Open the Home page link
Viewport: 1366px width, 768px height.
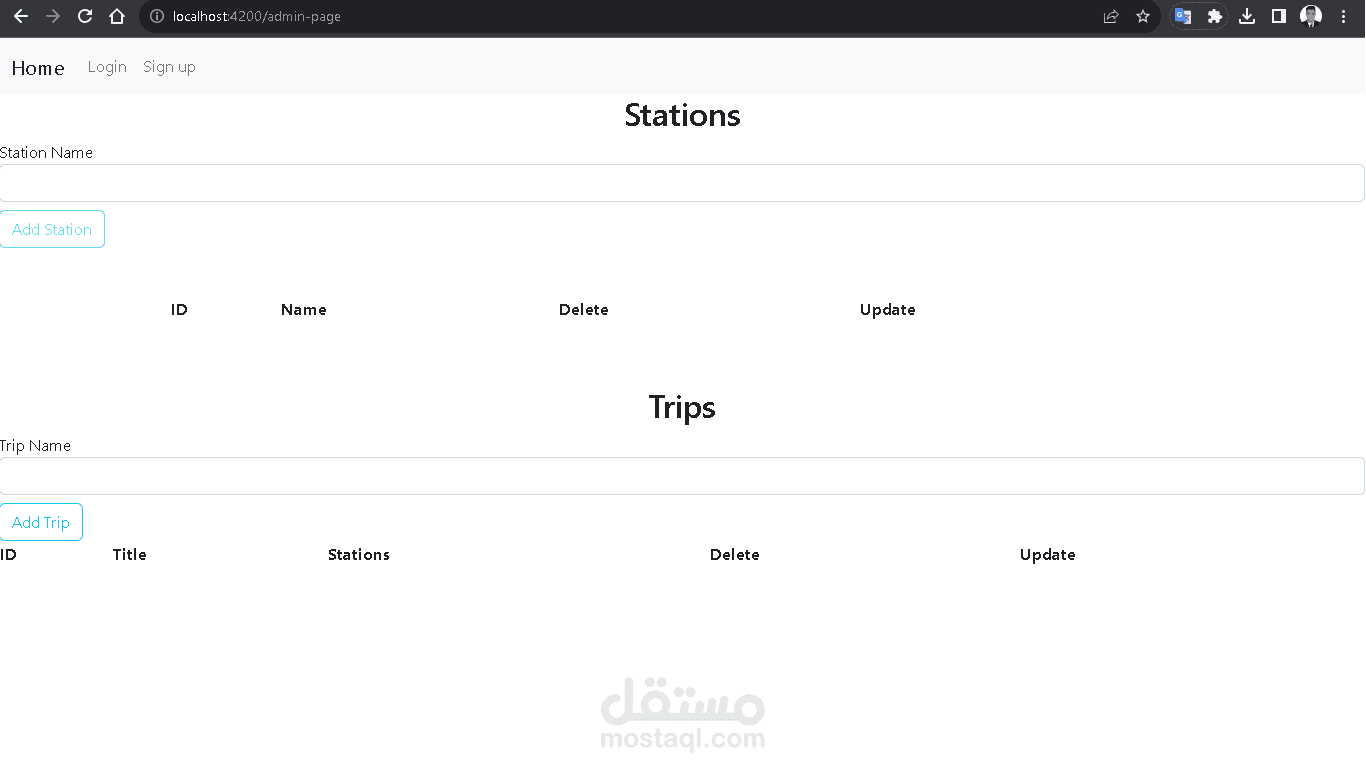tap(38, 68)
